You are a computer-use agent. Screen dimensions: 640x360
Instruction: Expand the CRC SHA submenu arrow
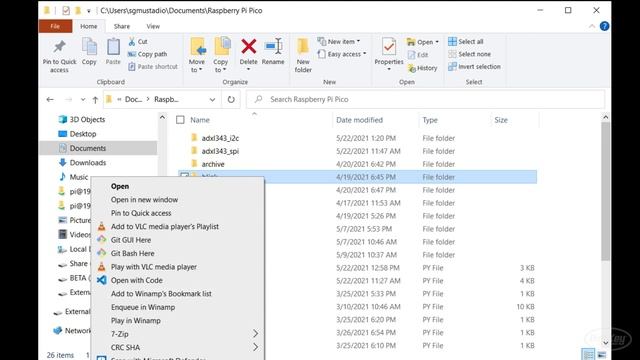pyautogui.click(x=256, y=347)
